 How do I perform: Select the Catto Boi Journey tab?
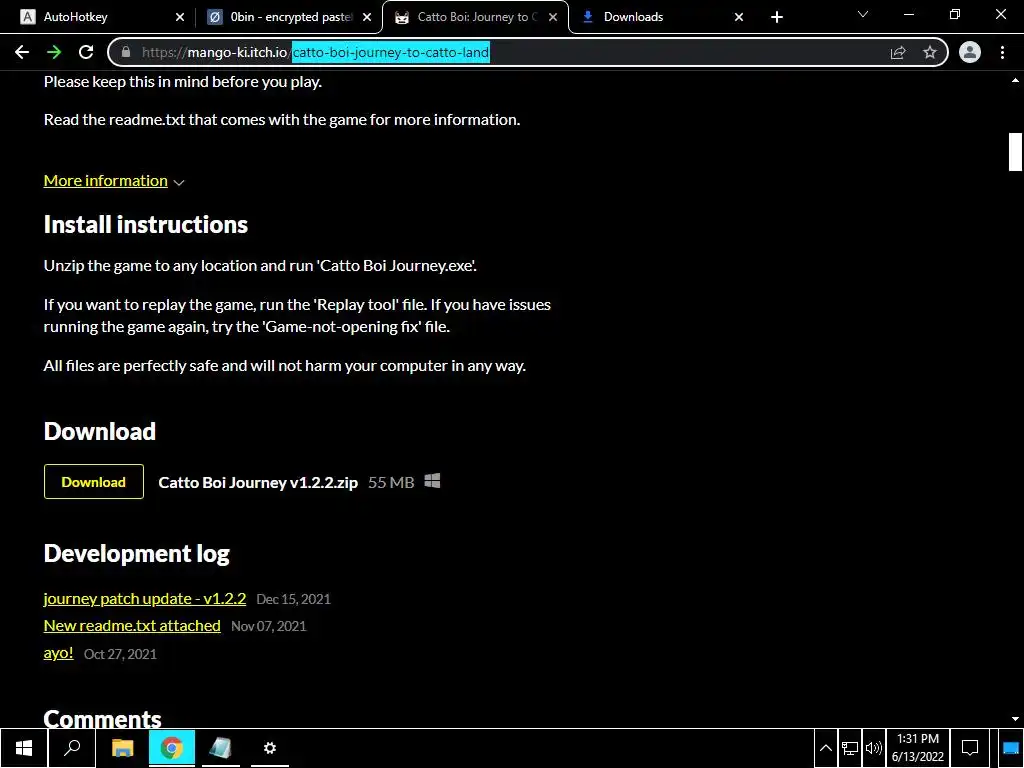pyautogui.click(x=475, y=17)
